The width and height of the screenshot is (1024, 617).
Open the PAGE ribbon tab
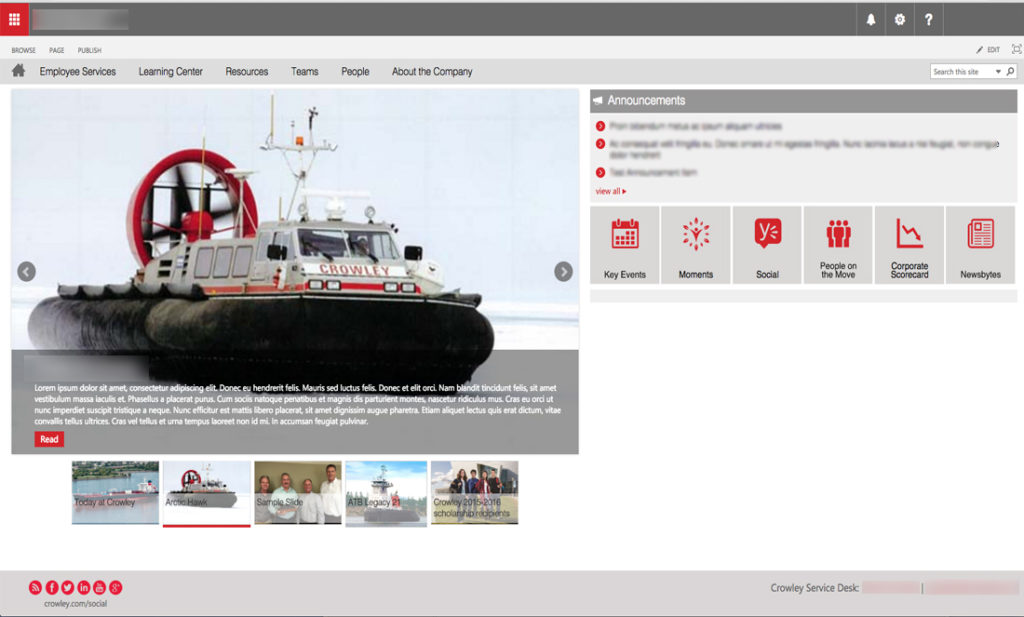[x=57, y=50]
